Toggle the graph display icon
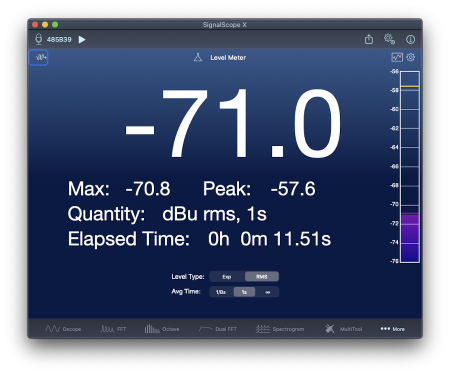 pyautogui.click(x=397, y=57)
